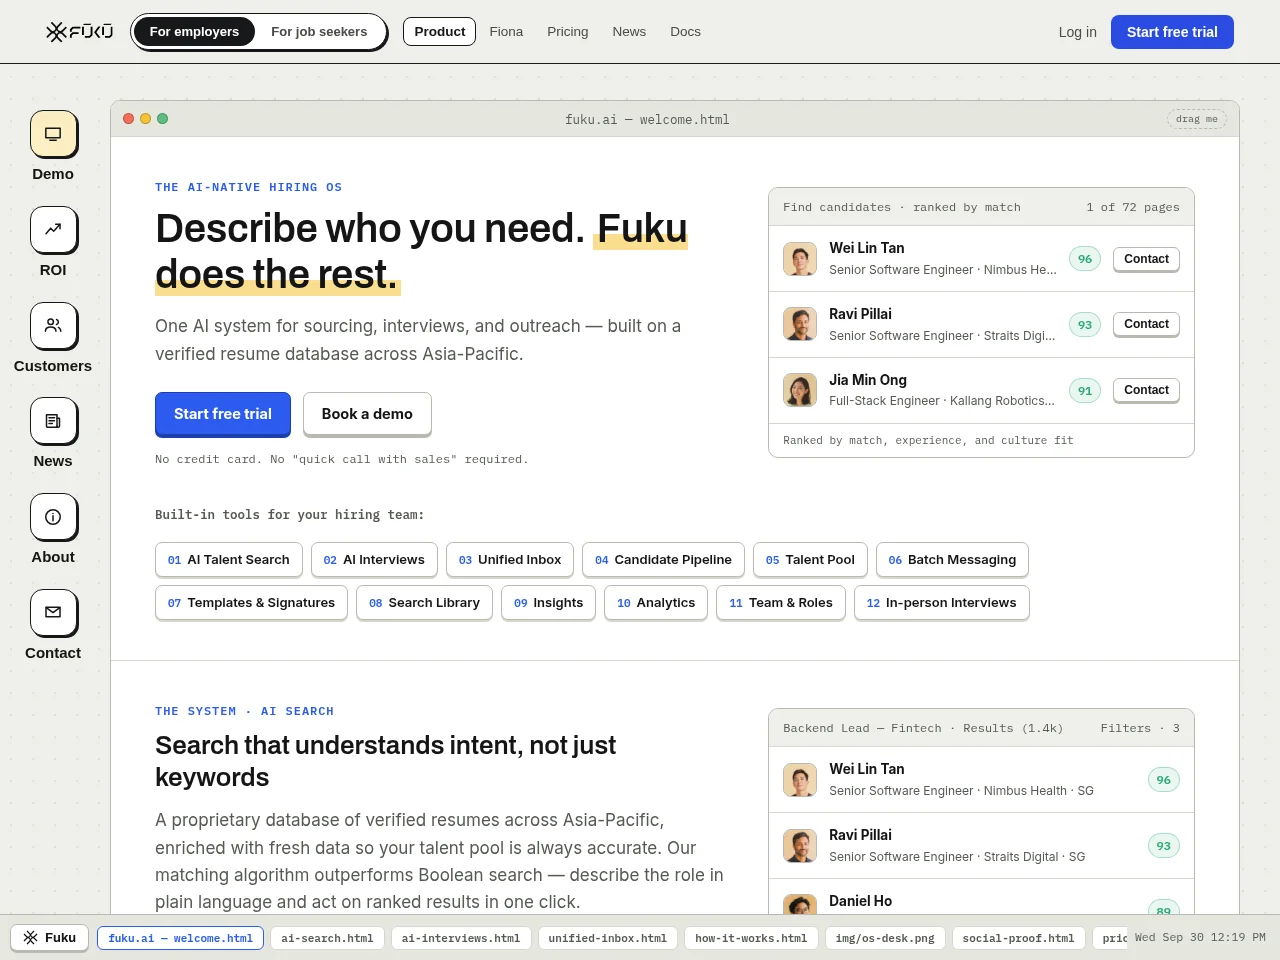The width and height of the screenshot is (1280, 960).
Task: Contact Jia Min Ong
Action: (1146, 390)
